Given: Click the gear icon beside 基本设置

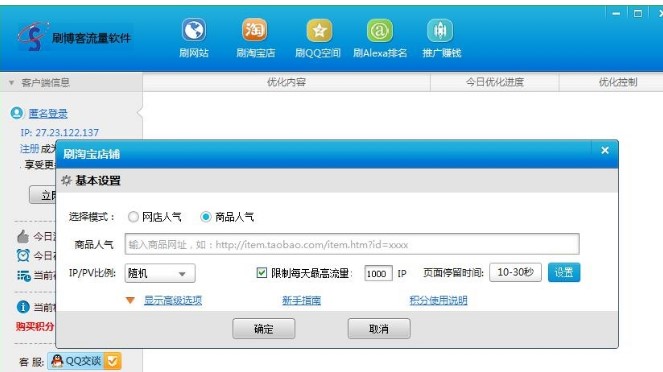Looking at the screenshot, I should pos(66,181).
